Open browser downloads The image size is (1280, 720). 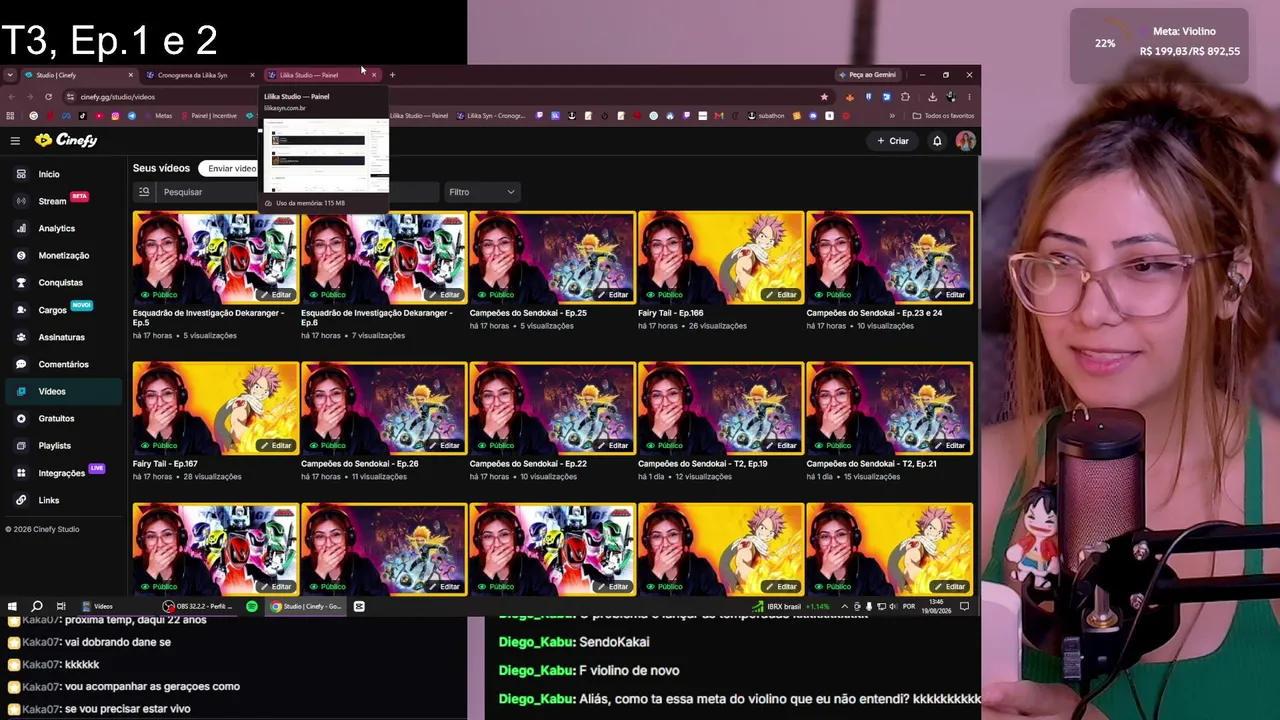[x=932, y=97]
